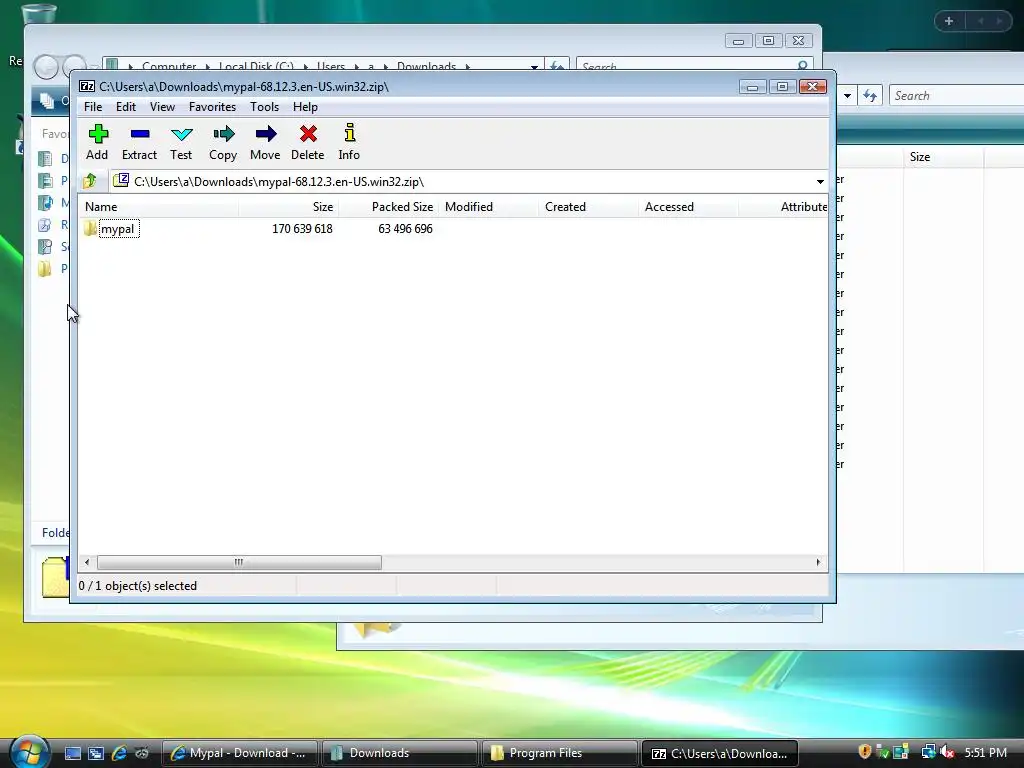This screenshot has width=1024, height=768.
Task: Open Internet Explorer quick launch icon
Action: (x=119, y=753)
